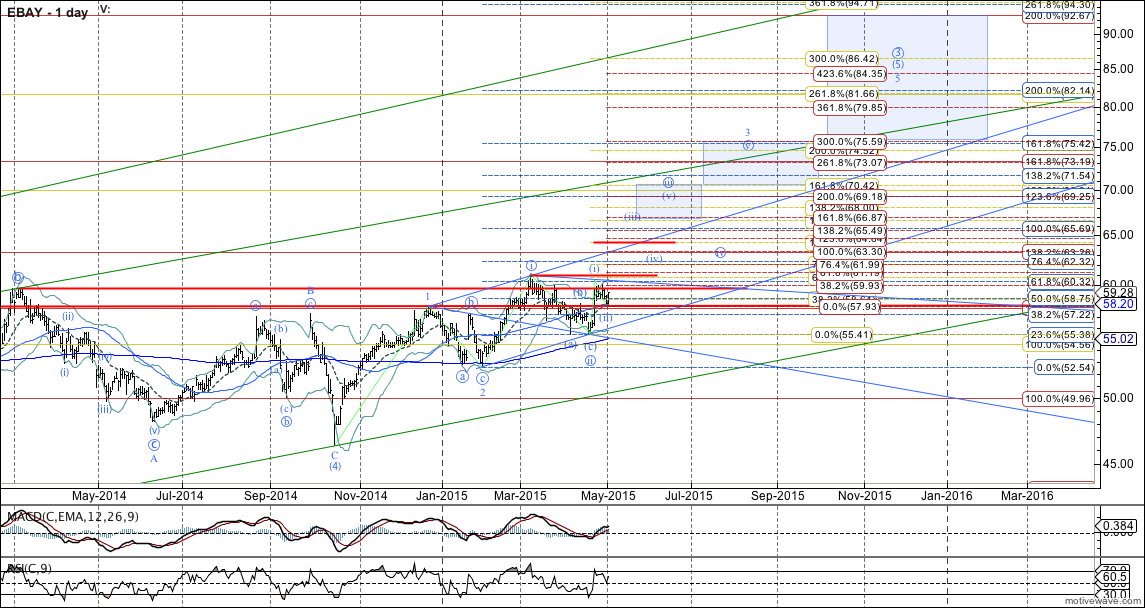Select the 361.8%(94.71) Fibonacci label
This screenshot has width=1145, height=608.
[x=840, y=4]
